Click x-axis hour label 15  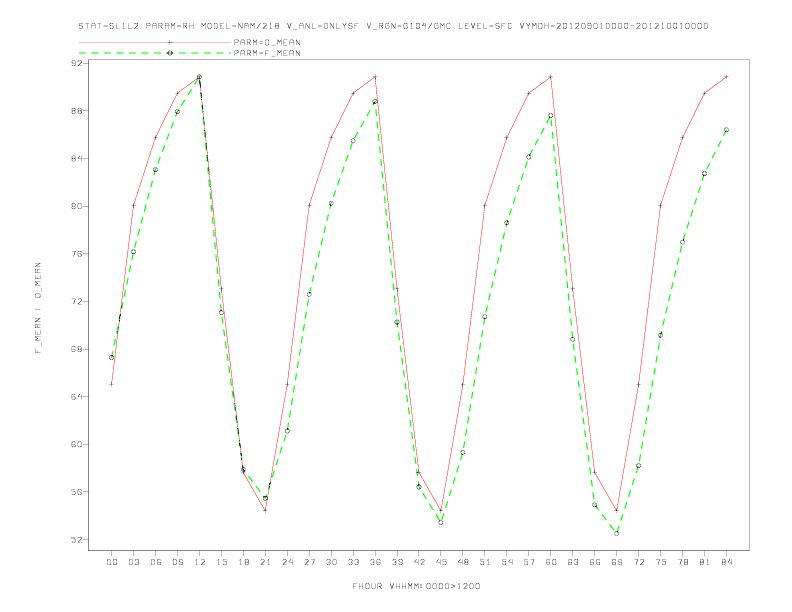pos(221,562)
